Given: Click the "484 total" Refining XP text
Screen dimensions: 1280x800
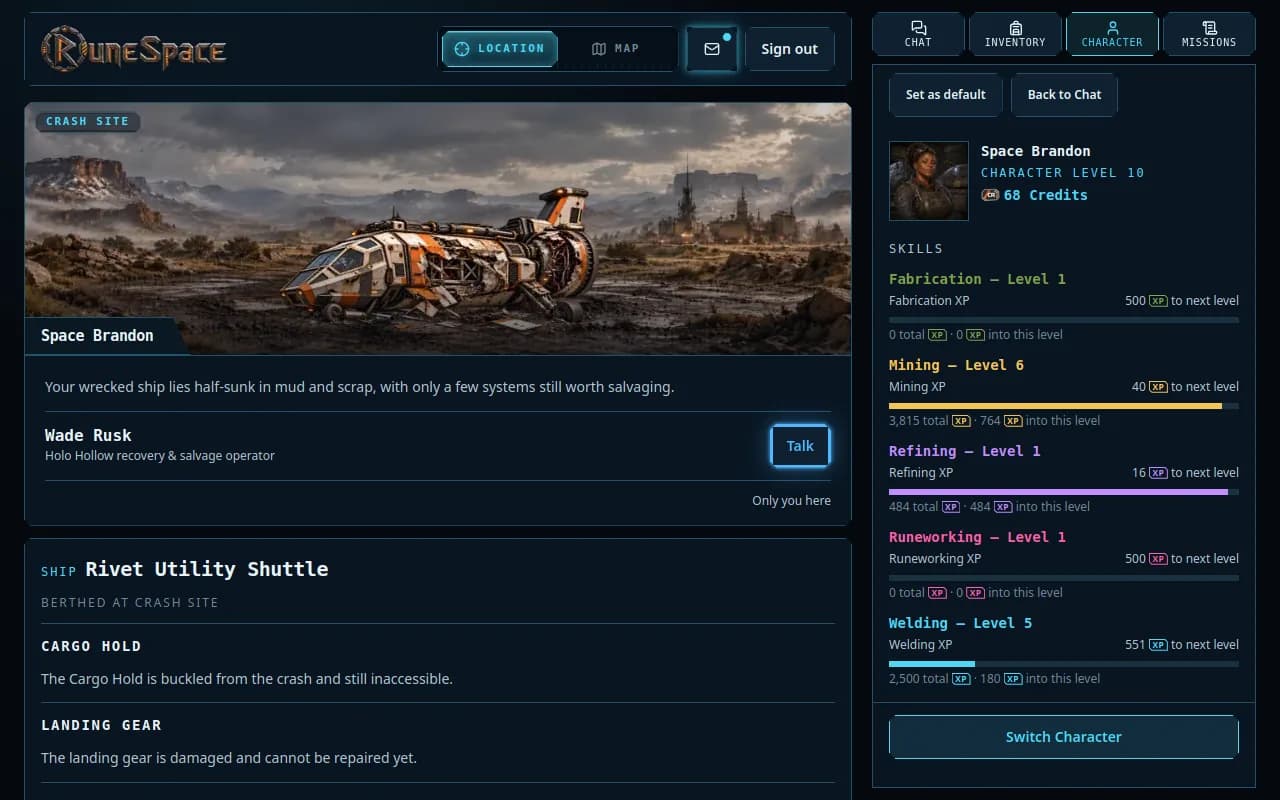Looking at the screenshot, I should [913, 507].
